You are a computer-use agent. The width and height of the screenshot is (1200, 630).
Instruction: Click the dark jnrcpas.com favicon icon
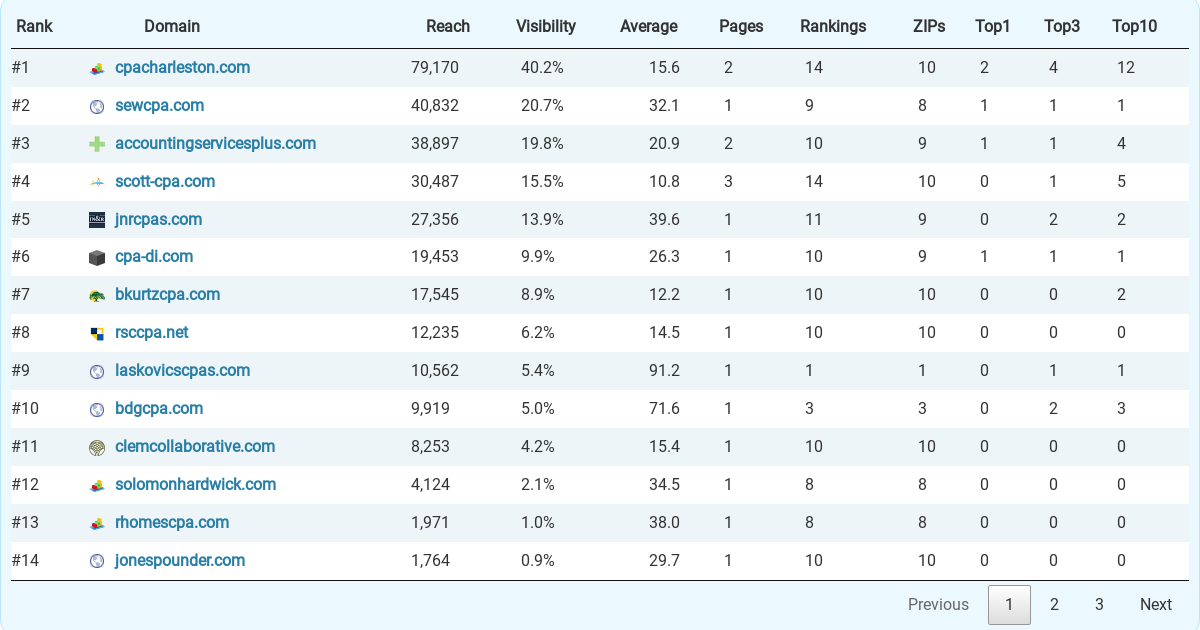(97, 220)
